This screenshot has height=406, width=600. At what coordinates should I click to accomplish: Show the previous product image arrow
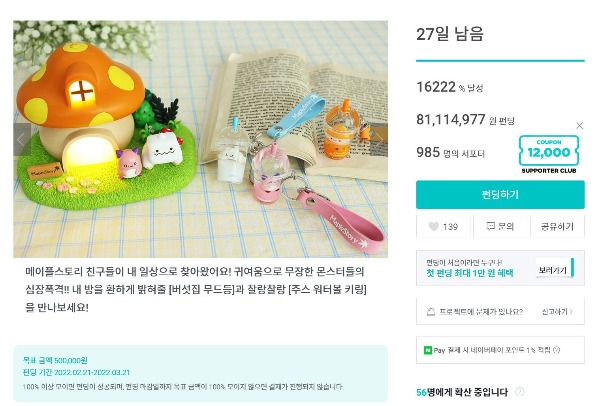pyautogui.click(x=21, y=140)
